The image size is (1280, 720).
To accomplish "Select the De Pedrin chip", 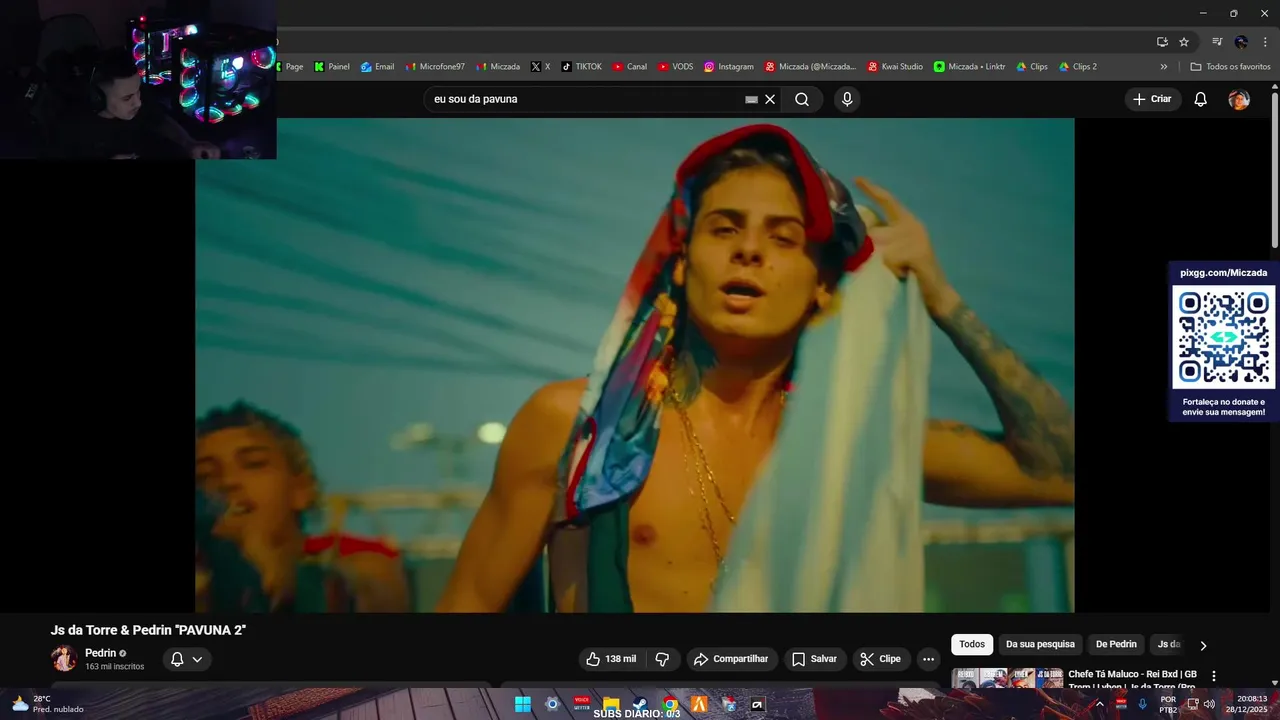I will point(1116,644).
